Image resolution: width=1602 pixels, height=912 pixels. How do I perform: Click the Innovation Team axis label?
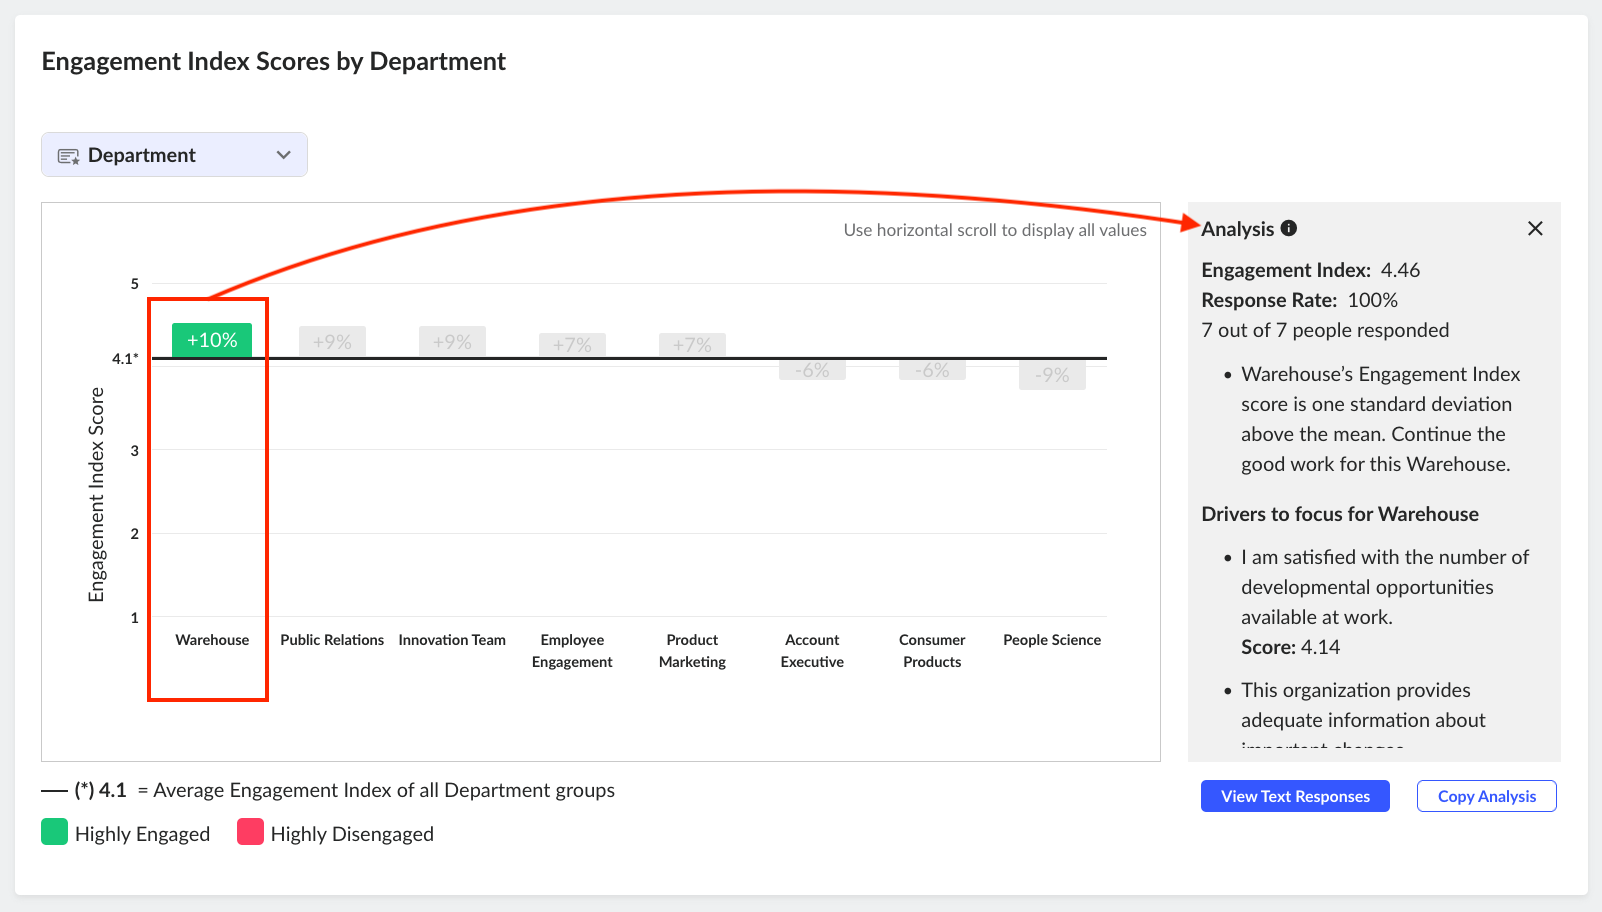(x=452, y=640)
